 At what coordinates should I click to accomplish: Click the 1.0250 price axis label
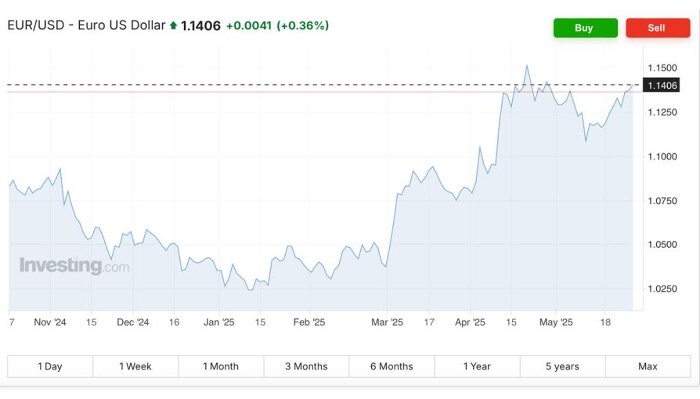coord(662,289)
